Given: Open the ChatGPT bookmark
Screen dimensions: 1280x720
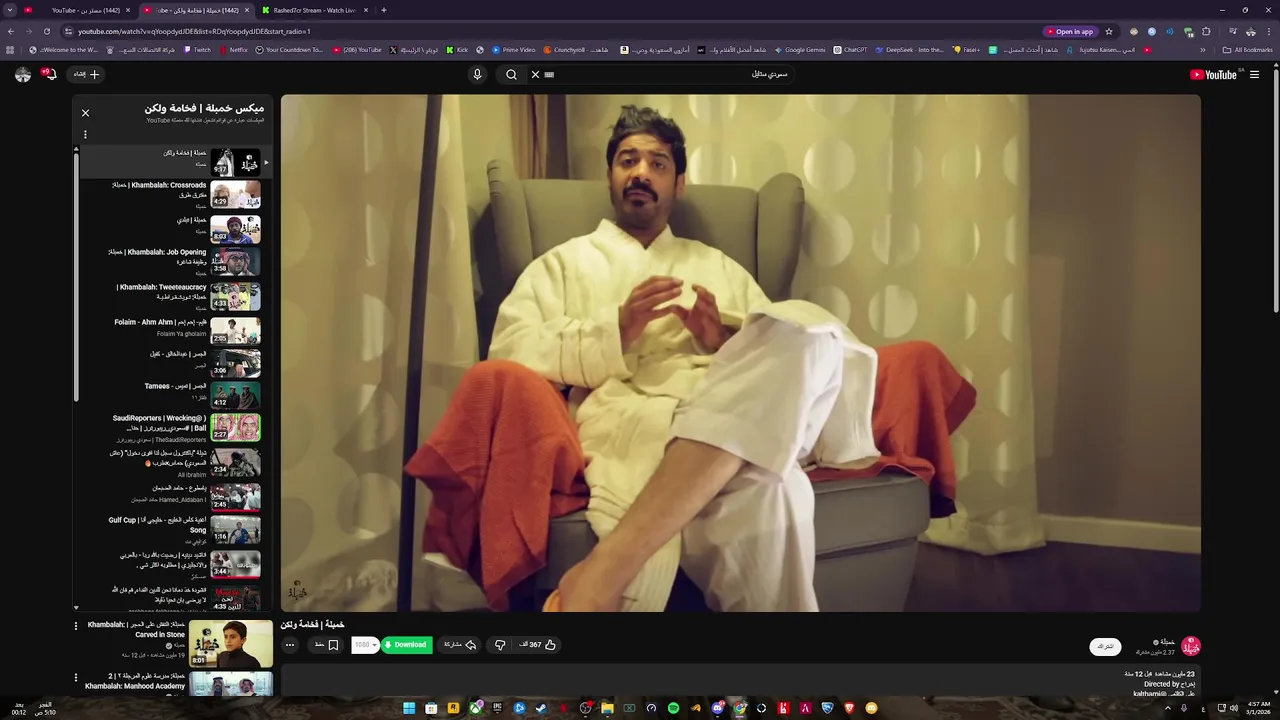Looking at the screenshot, I should pyautogui.click(x=850, y=49).
